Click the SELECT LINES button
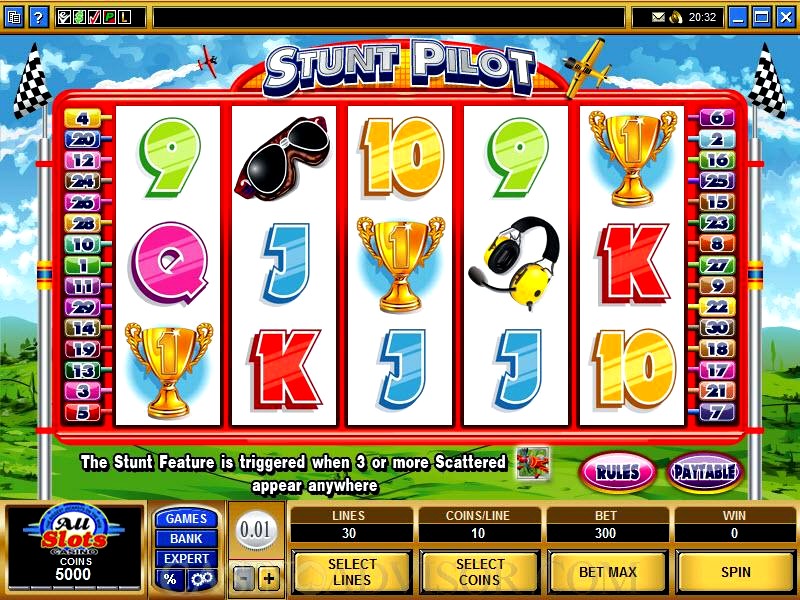Screen dimensions: 800x600 [352, 572]
